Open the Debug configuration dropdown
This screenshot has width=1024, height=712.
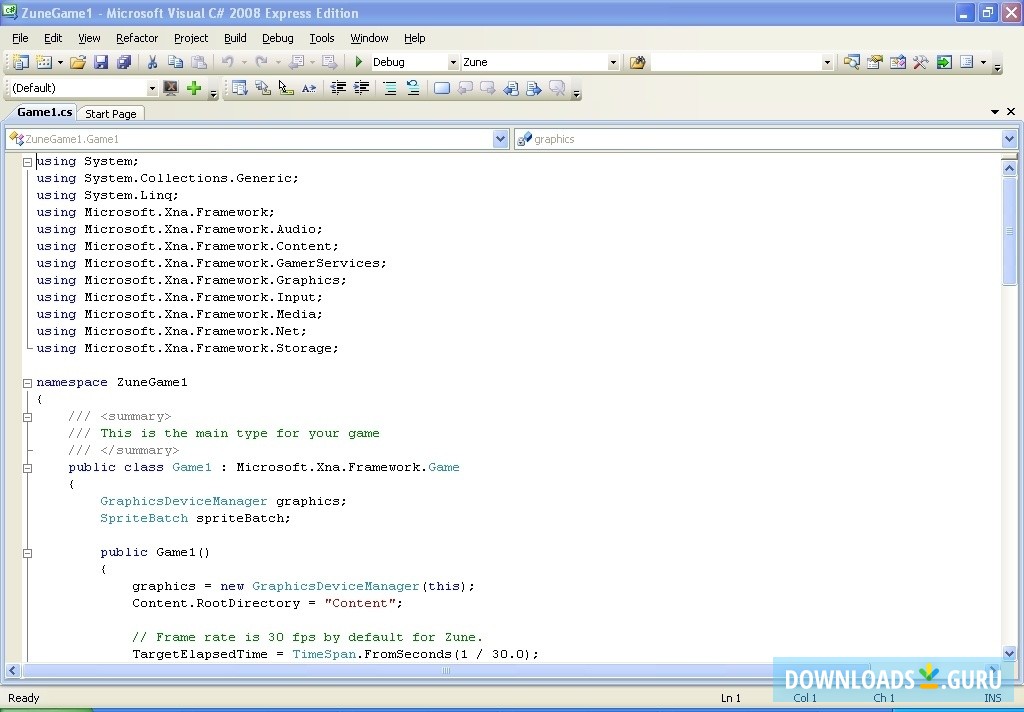[x=453, y=62]
